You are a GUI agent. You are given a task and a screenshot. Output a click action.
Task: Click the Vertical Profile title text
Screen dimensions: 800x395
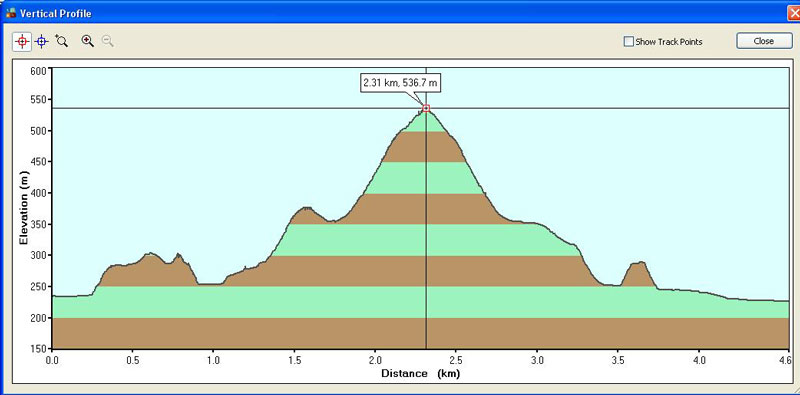pos(56,13)
